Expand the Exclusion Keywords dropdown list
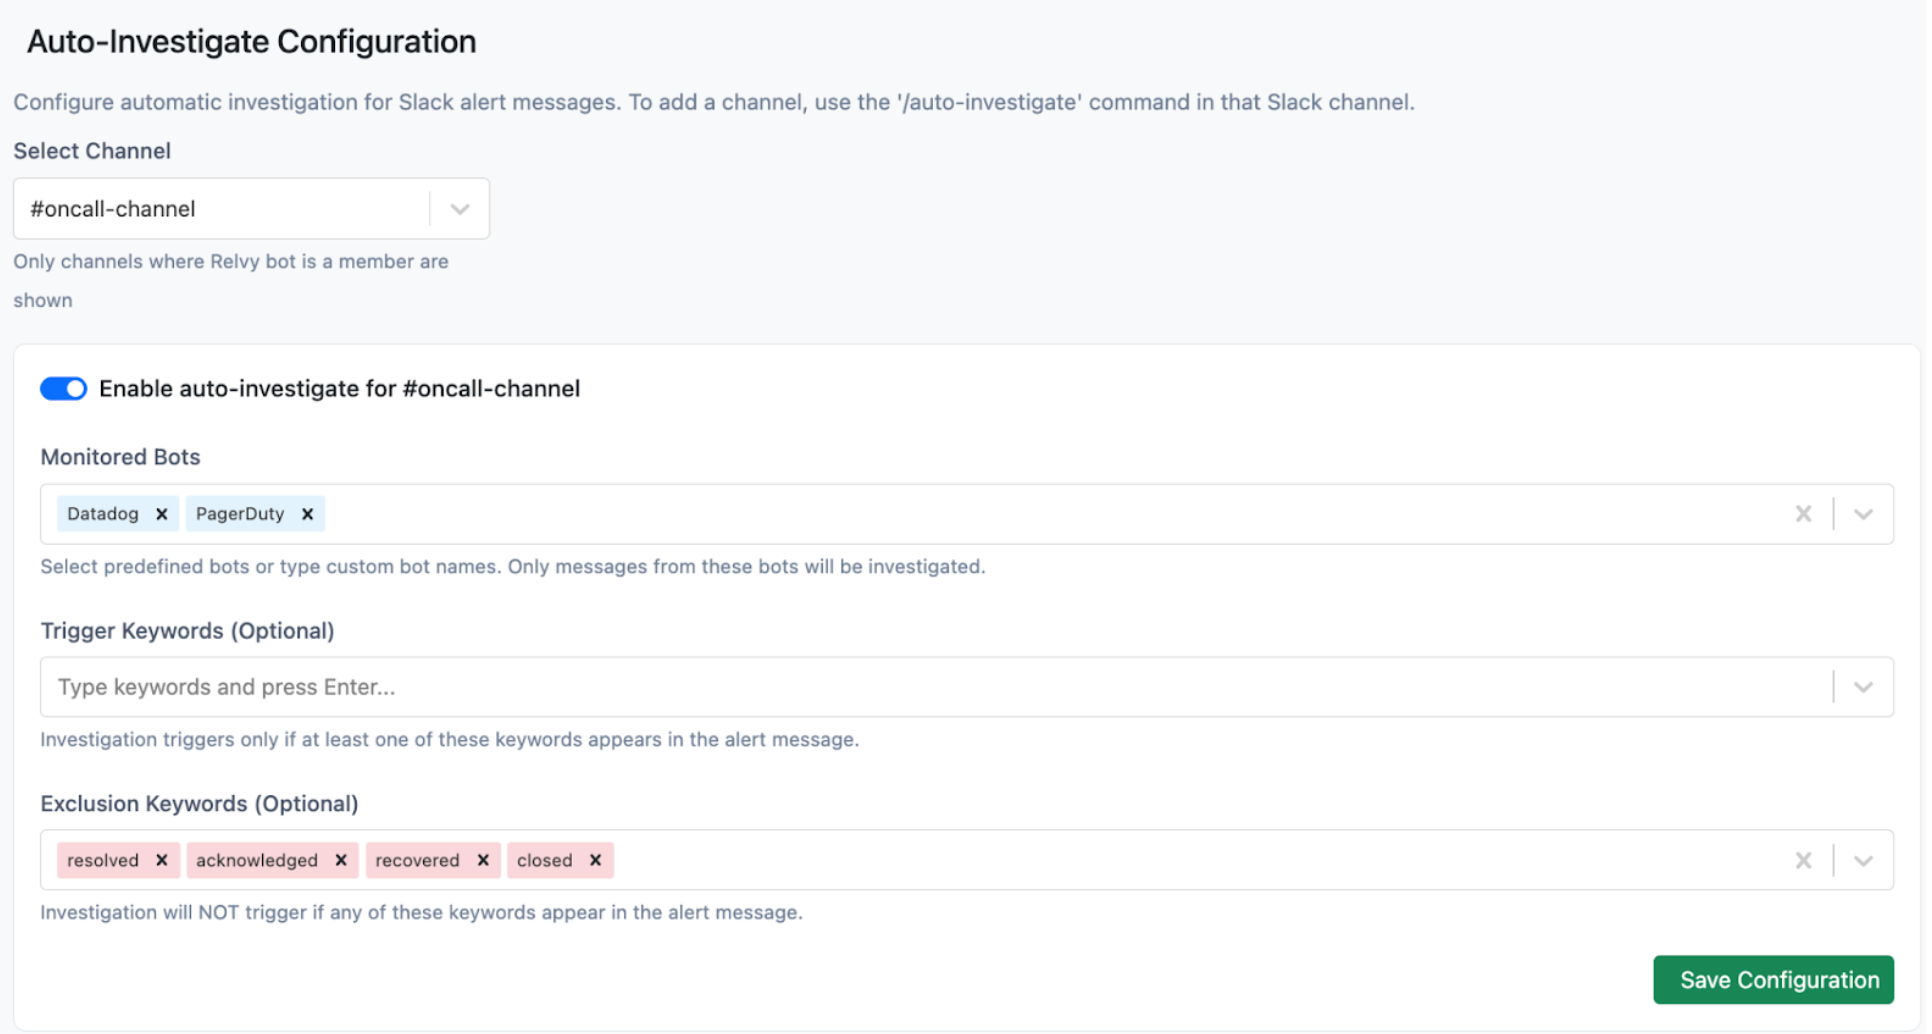The width and height of the screenshot is (1932, 1034). (x=1863, y=860)
